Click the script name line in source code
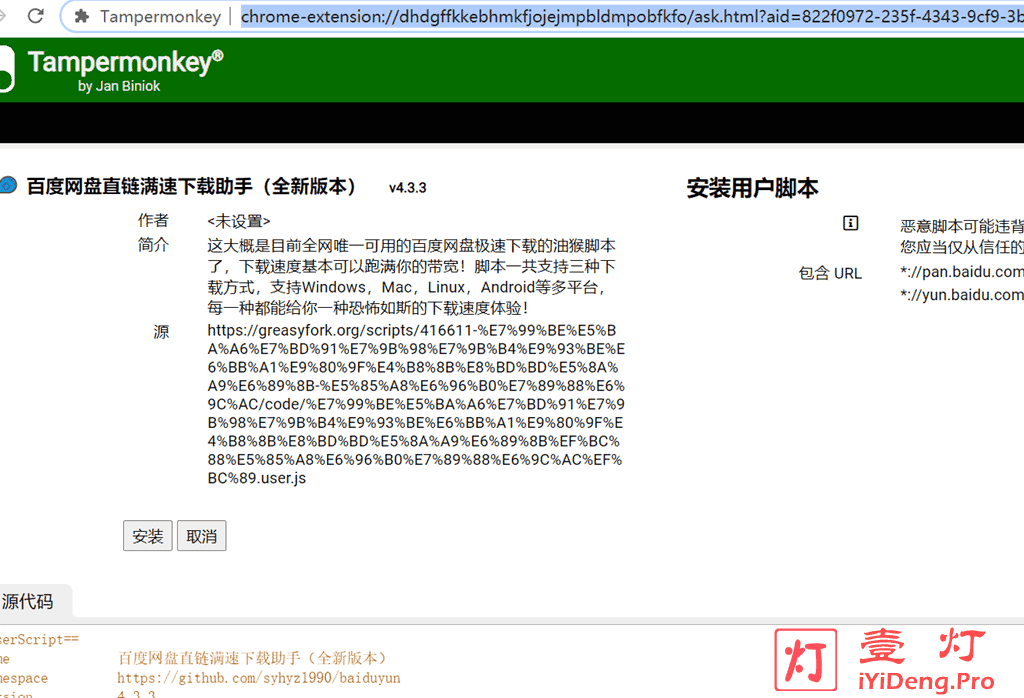Screen dimensions: 1024x698 (252, 658)
